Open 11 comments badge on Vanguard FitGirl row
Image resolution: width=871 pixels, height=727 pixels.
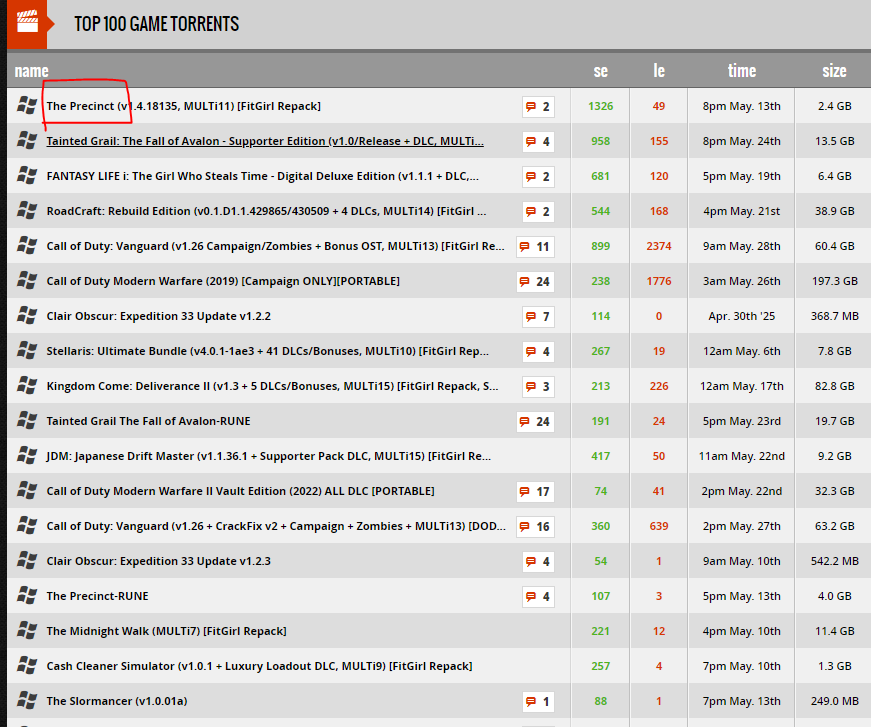[x=535, y=247]
